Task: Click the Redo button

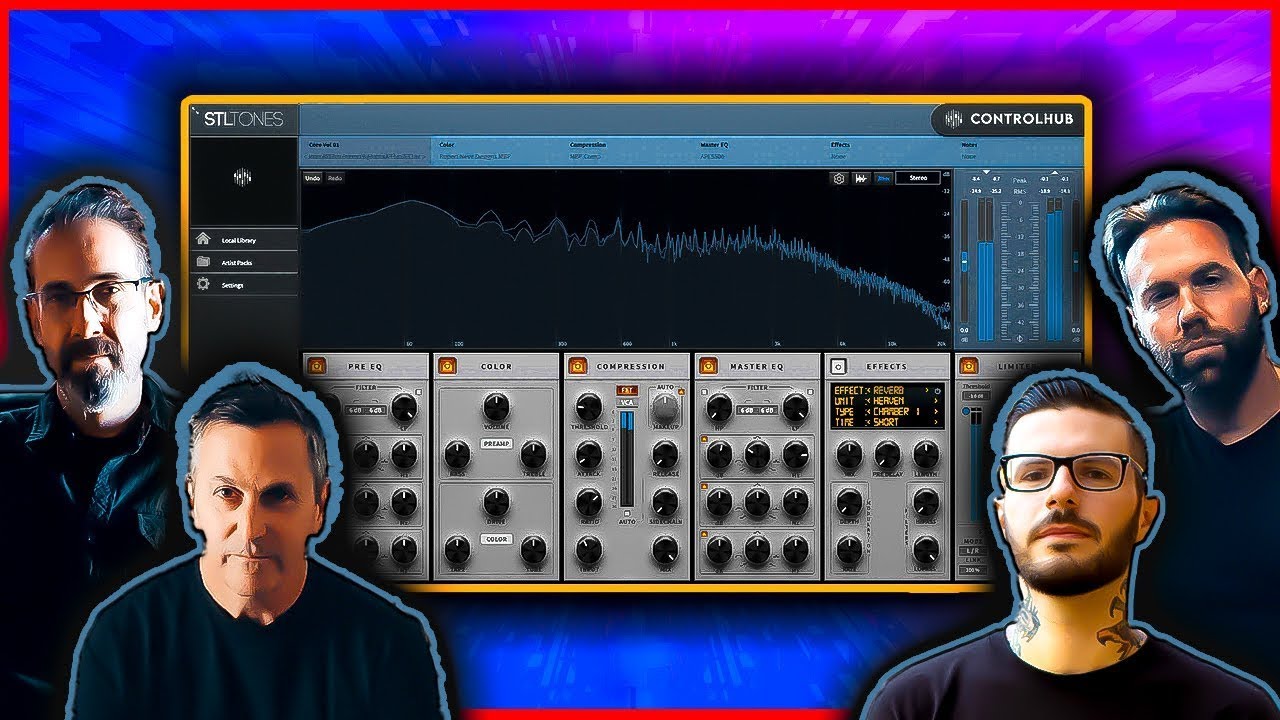Action: 335,178
